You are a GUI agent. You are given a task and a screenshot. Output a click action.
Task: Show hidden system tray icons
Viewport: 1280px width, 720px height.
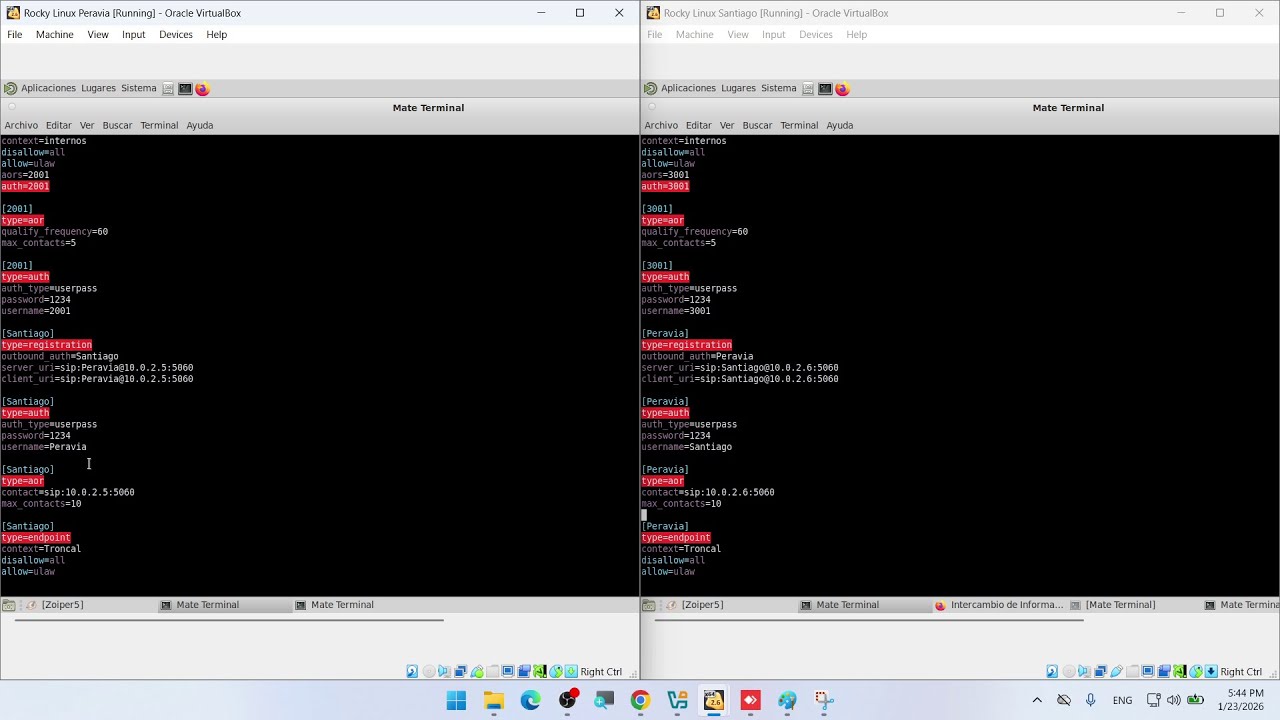coord(1037,700)
